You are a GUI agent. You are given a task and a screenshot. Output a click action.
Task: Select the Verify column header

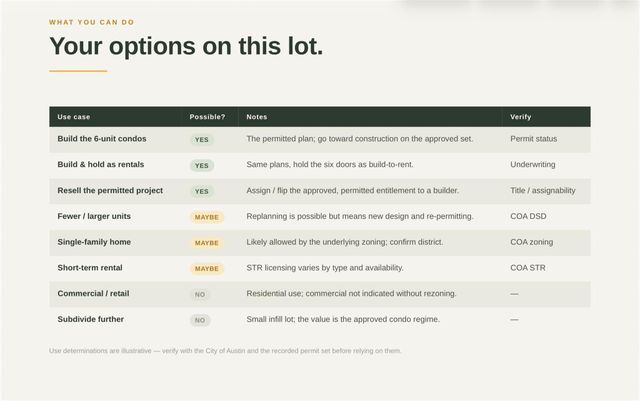point(521,117)
